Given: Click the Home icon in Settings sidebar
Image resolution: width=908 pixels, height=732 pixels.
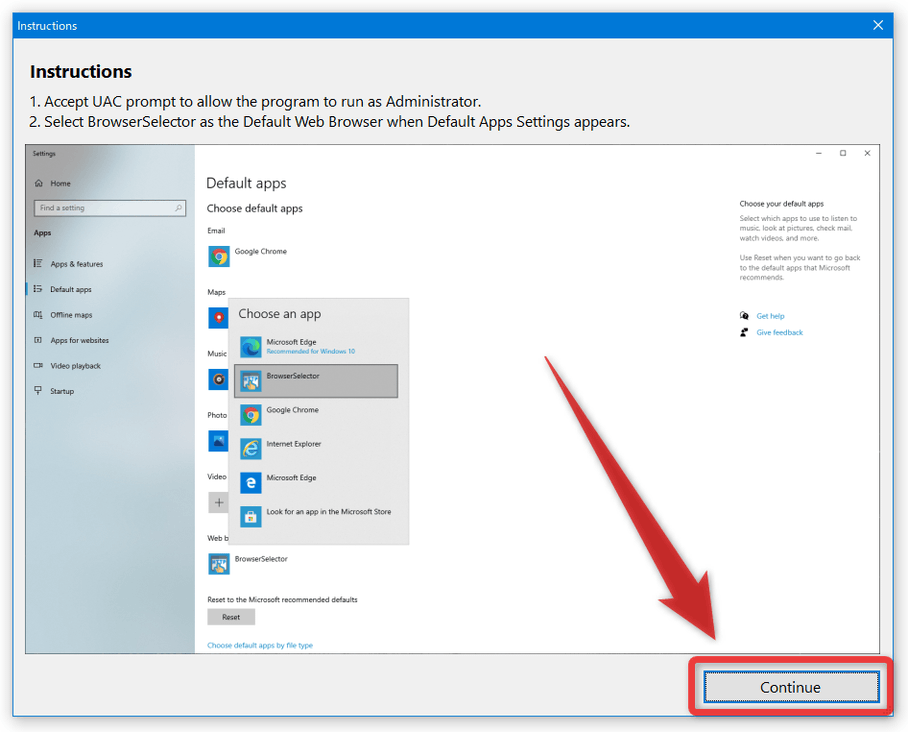Looking at the screenshot, I should tap(39, 183).
